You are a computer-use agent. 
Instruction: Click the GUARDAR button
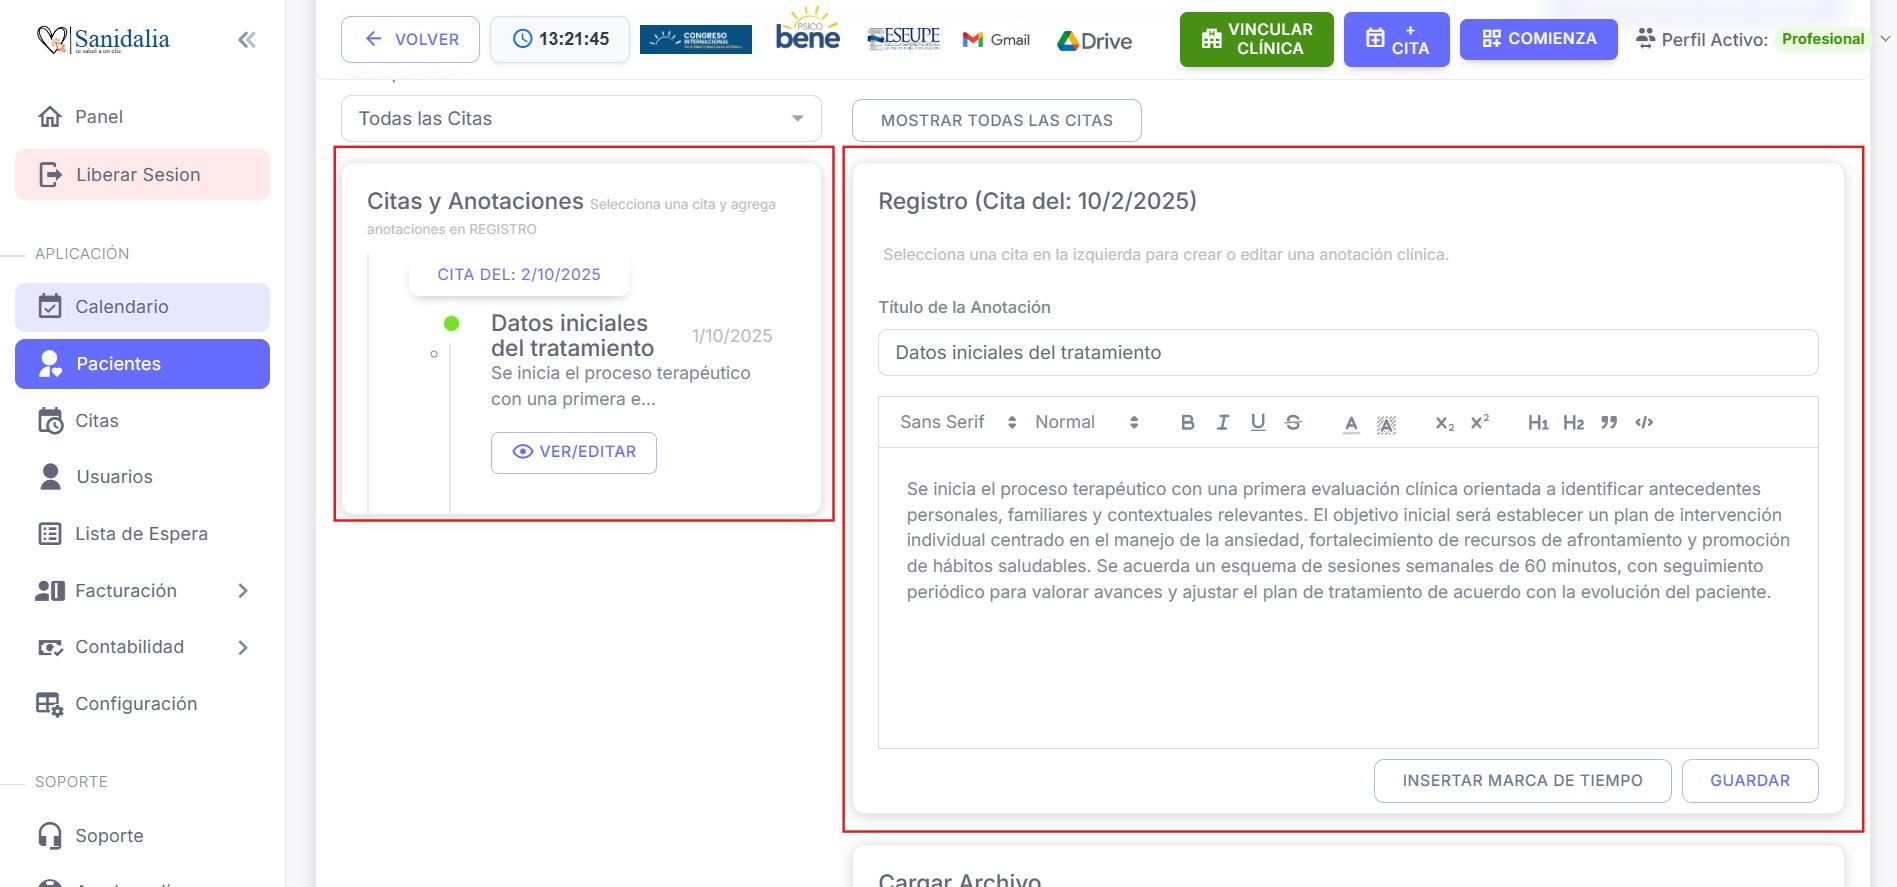pos(1749,781)
